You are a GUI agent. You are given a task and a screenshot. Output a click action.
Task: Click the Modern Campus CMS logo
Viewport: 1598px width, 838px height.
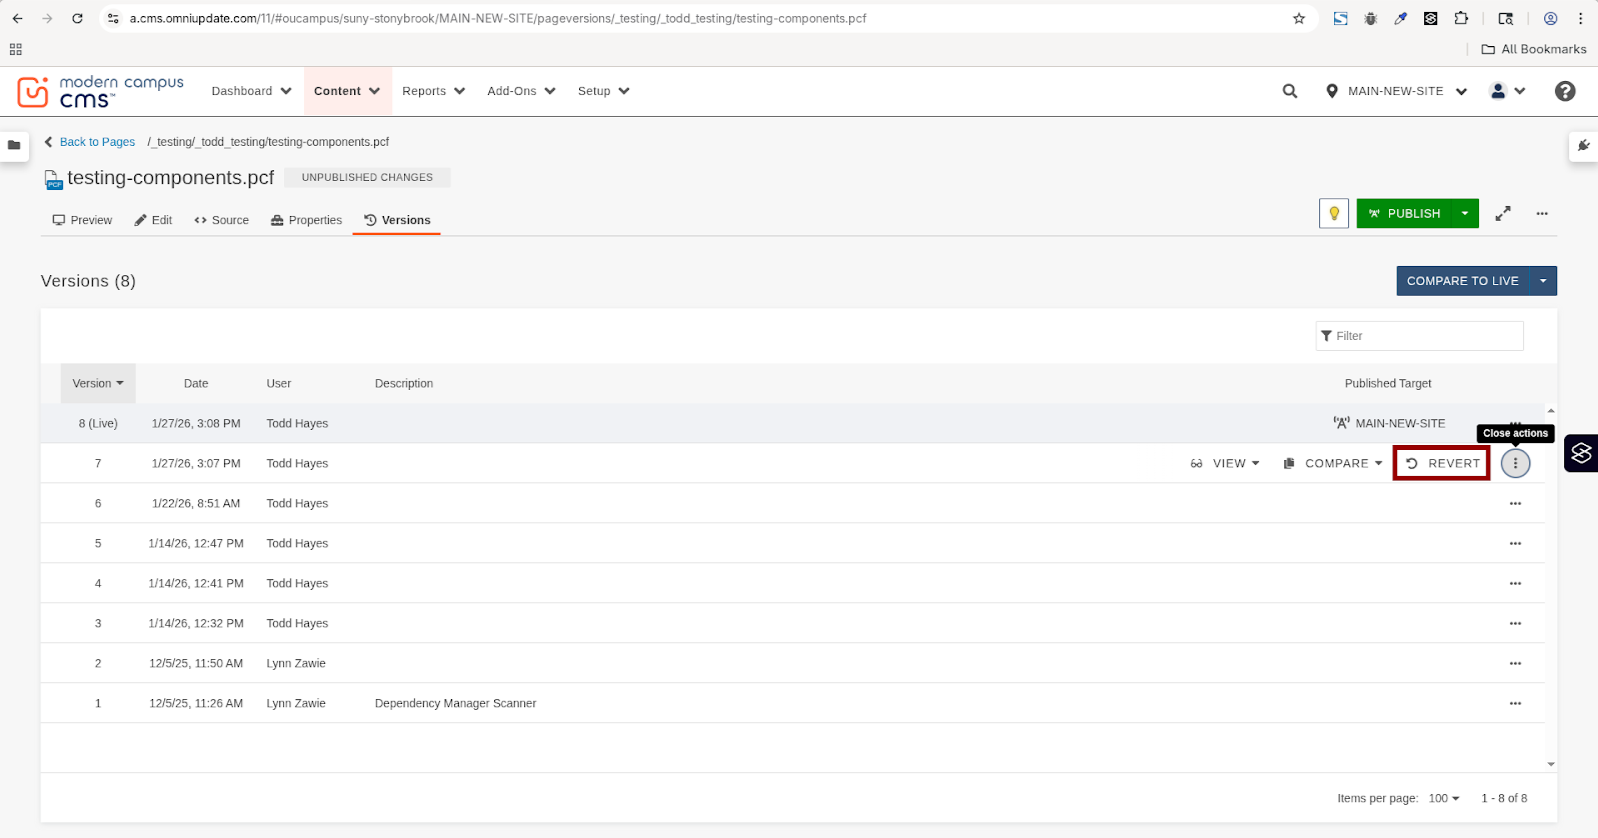(100, 91)
